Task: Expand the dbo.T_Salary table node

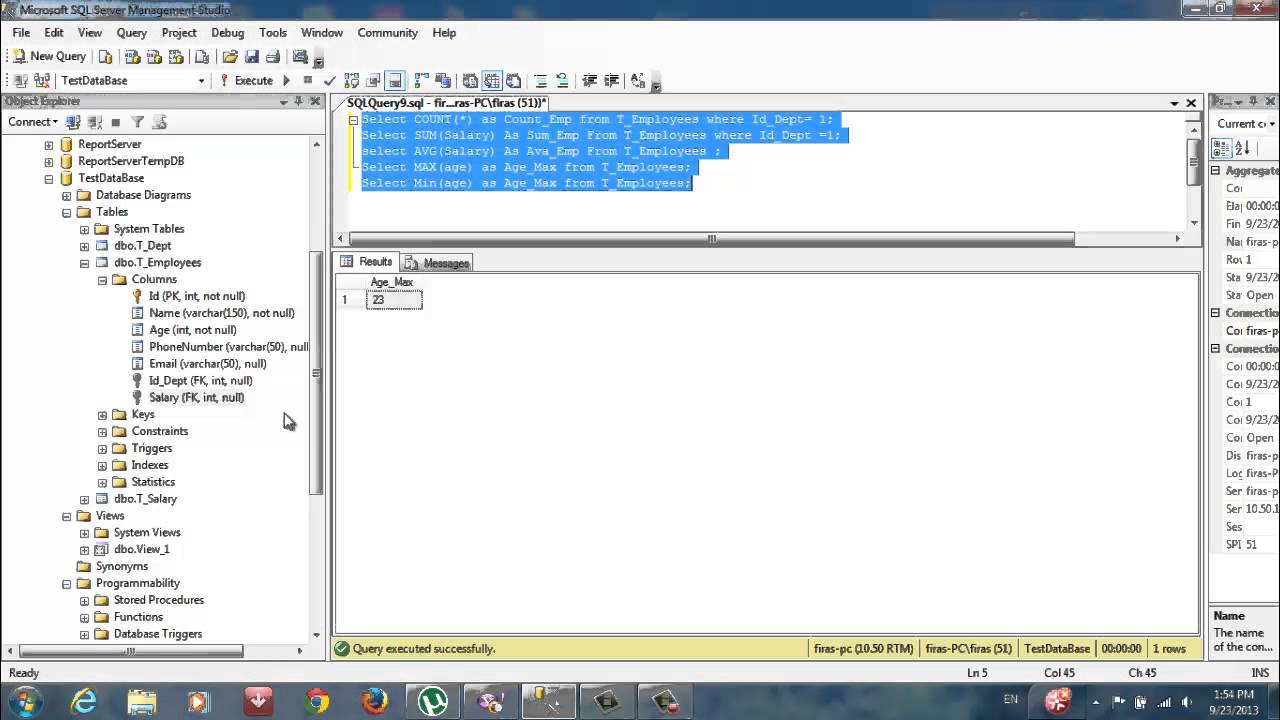Action: 84,499
